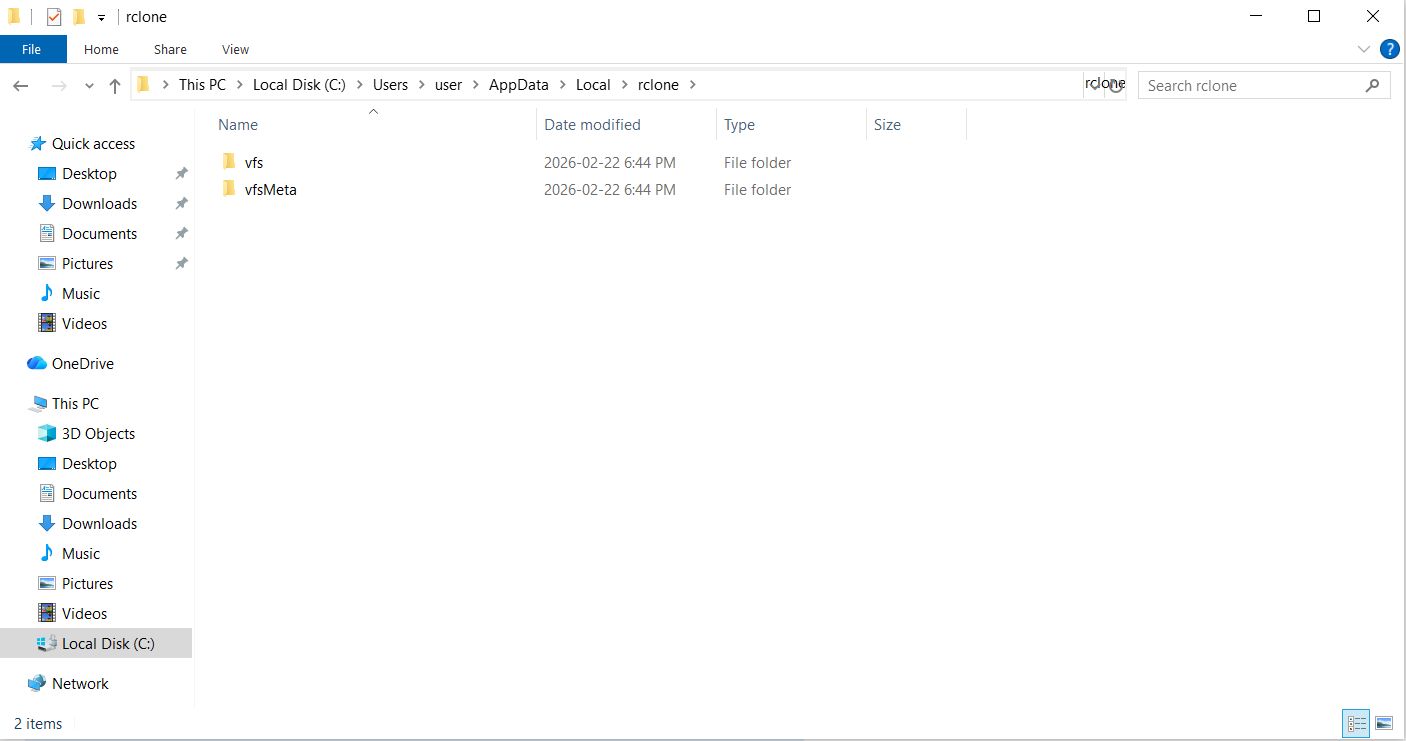Expand the chevron after rclone in breadcrumb
This screenshot has width=1406, height=741.
click(x=693, y=85)
